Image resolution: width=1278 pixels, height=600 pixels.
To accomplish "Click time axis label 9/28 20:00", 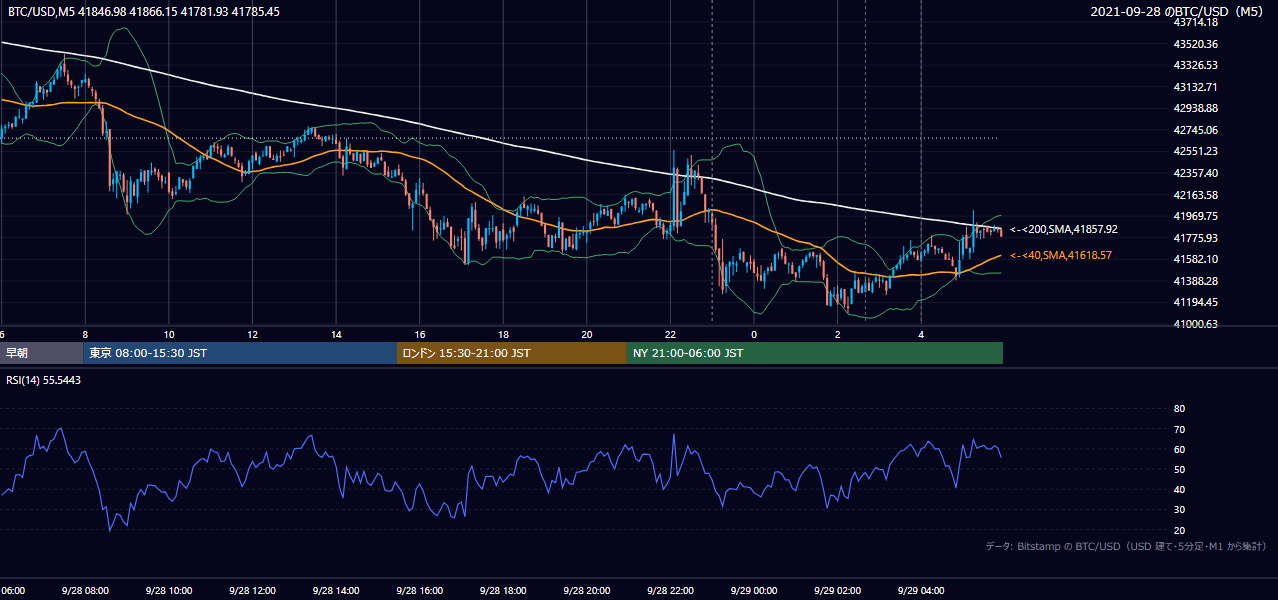I will point(586,590).
